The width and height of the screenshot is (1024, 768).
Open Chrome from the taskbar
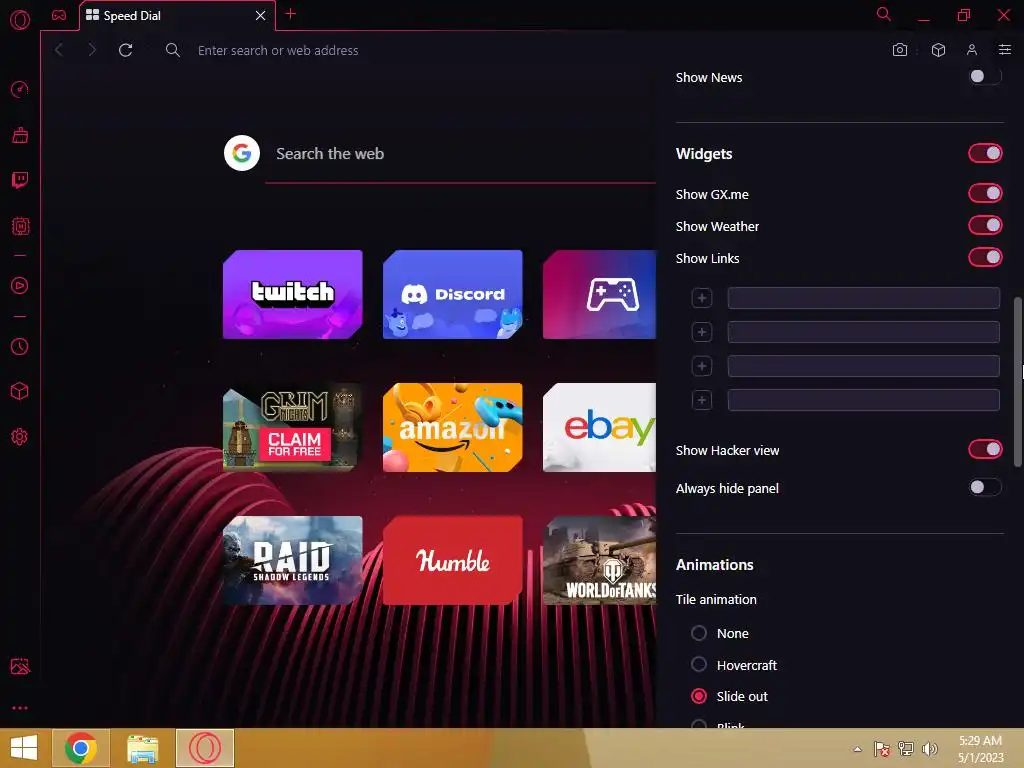click(81, 748)
